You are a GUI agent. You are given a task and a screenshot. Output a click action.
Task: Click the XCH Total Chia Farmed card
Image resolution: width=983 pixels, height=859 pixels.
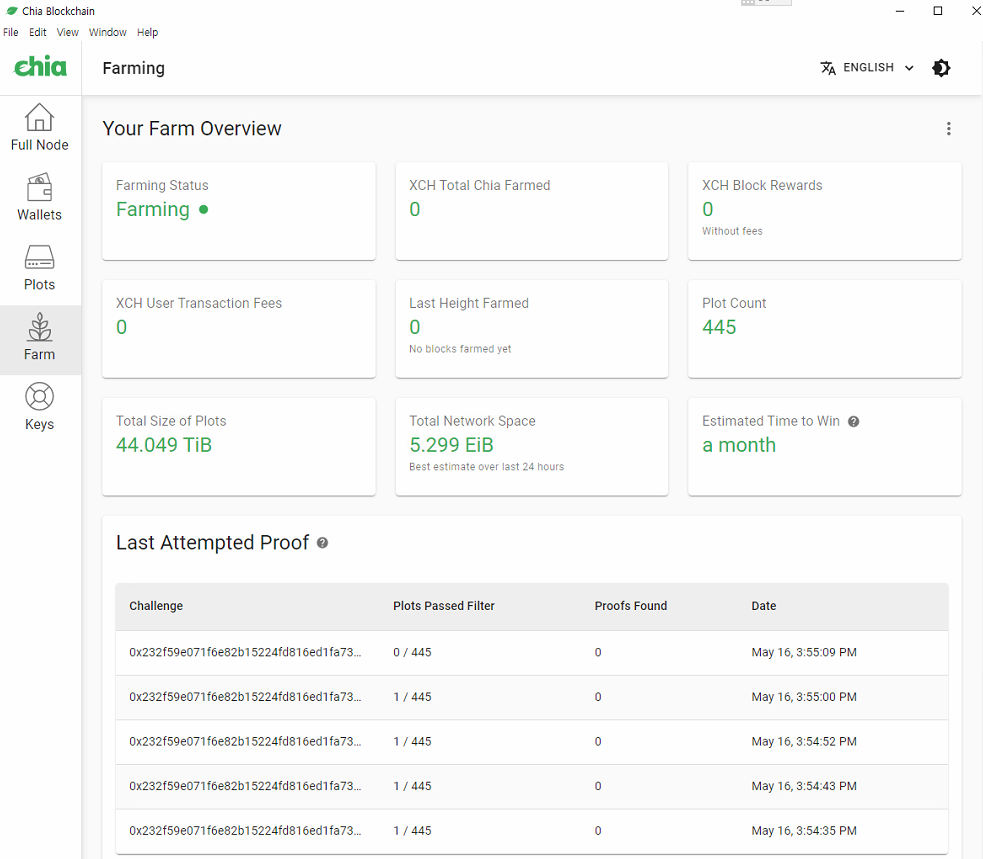532,211
